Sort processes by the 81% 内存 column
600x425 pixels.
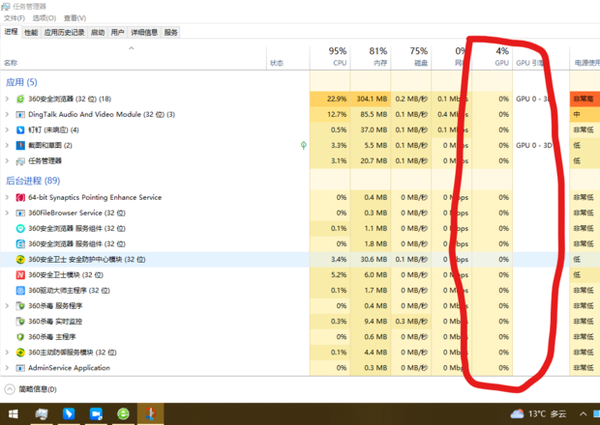click(370, 57)
